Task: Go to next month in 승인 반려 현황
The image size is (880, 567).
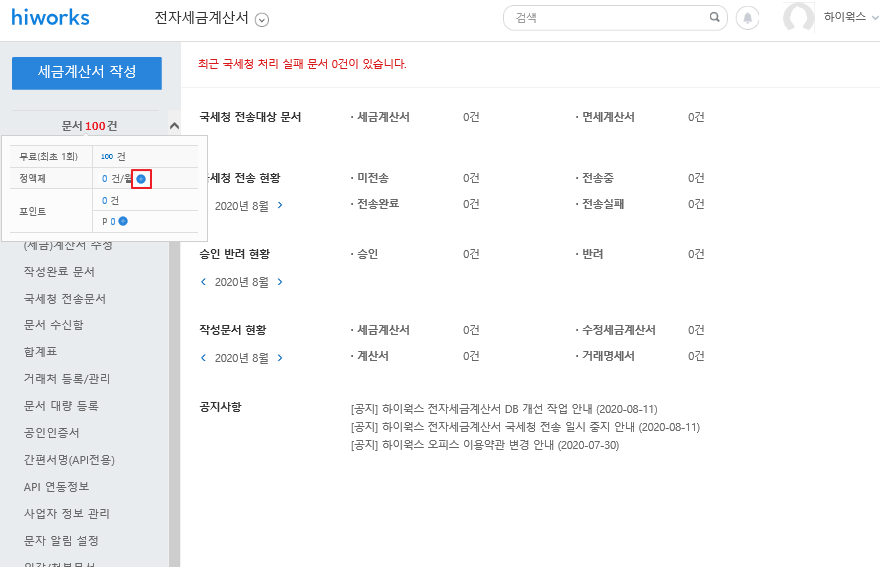Action: [x=280, y=282]
